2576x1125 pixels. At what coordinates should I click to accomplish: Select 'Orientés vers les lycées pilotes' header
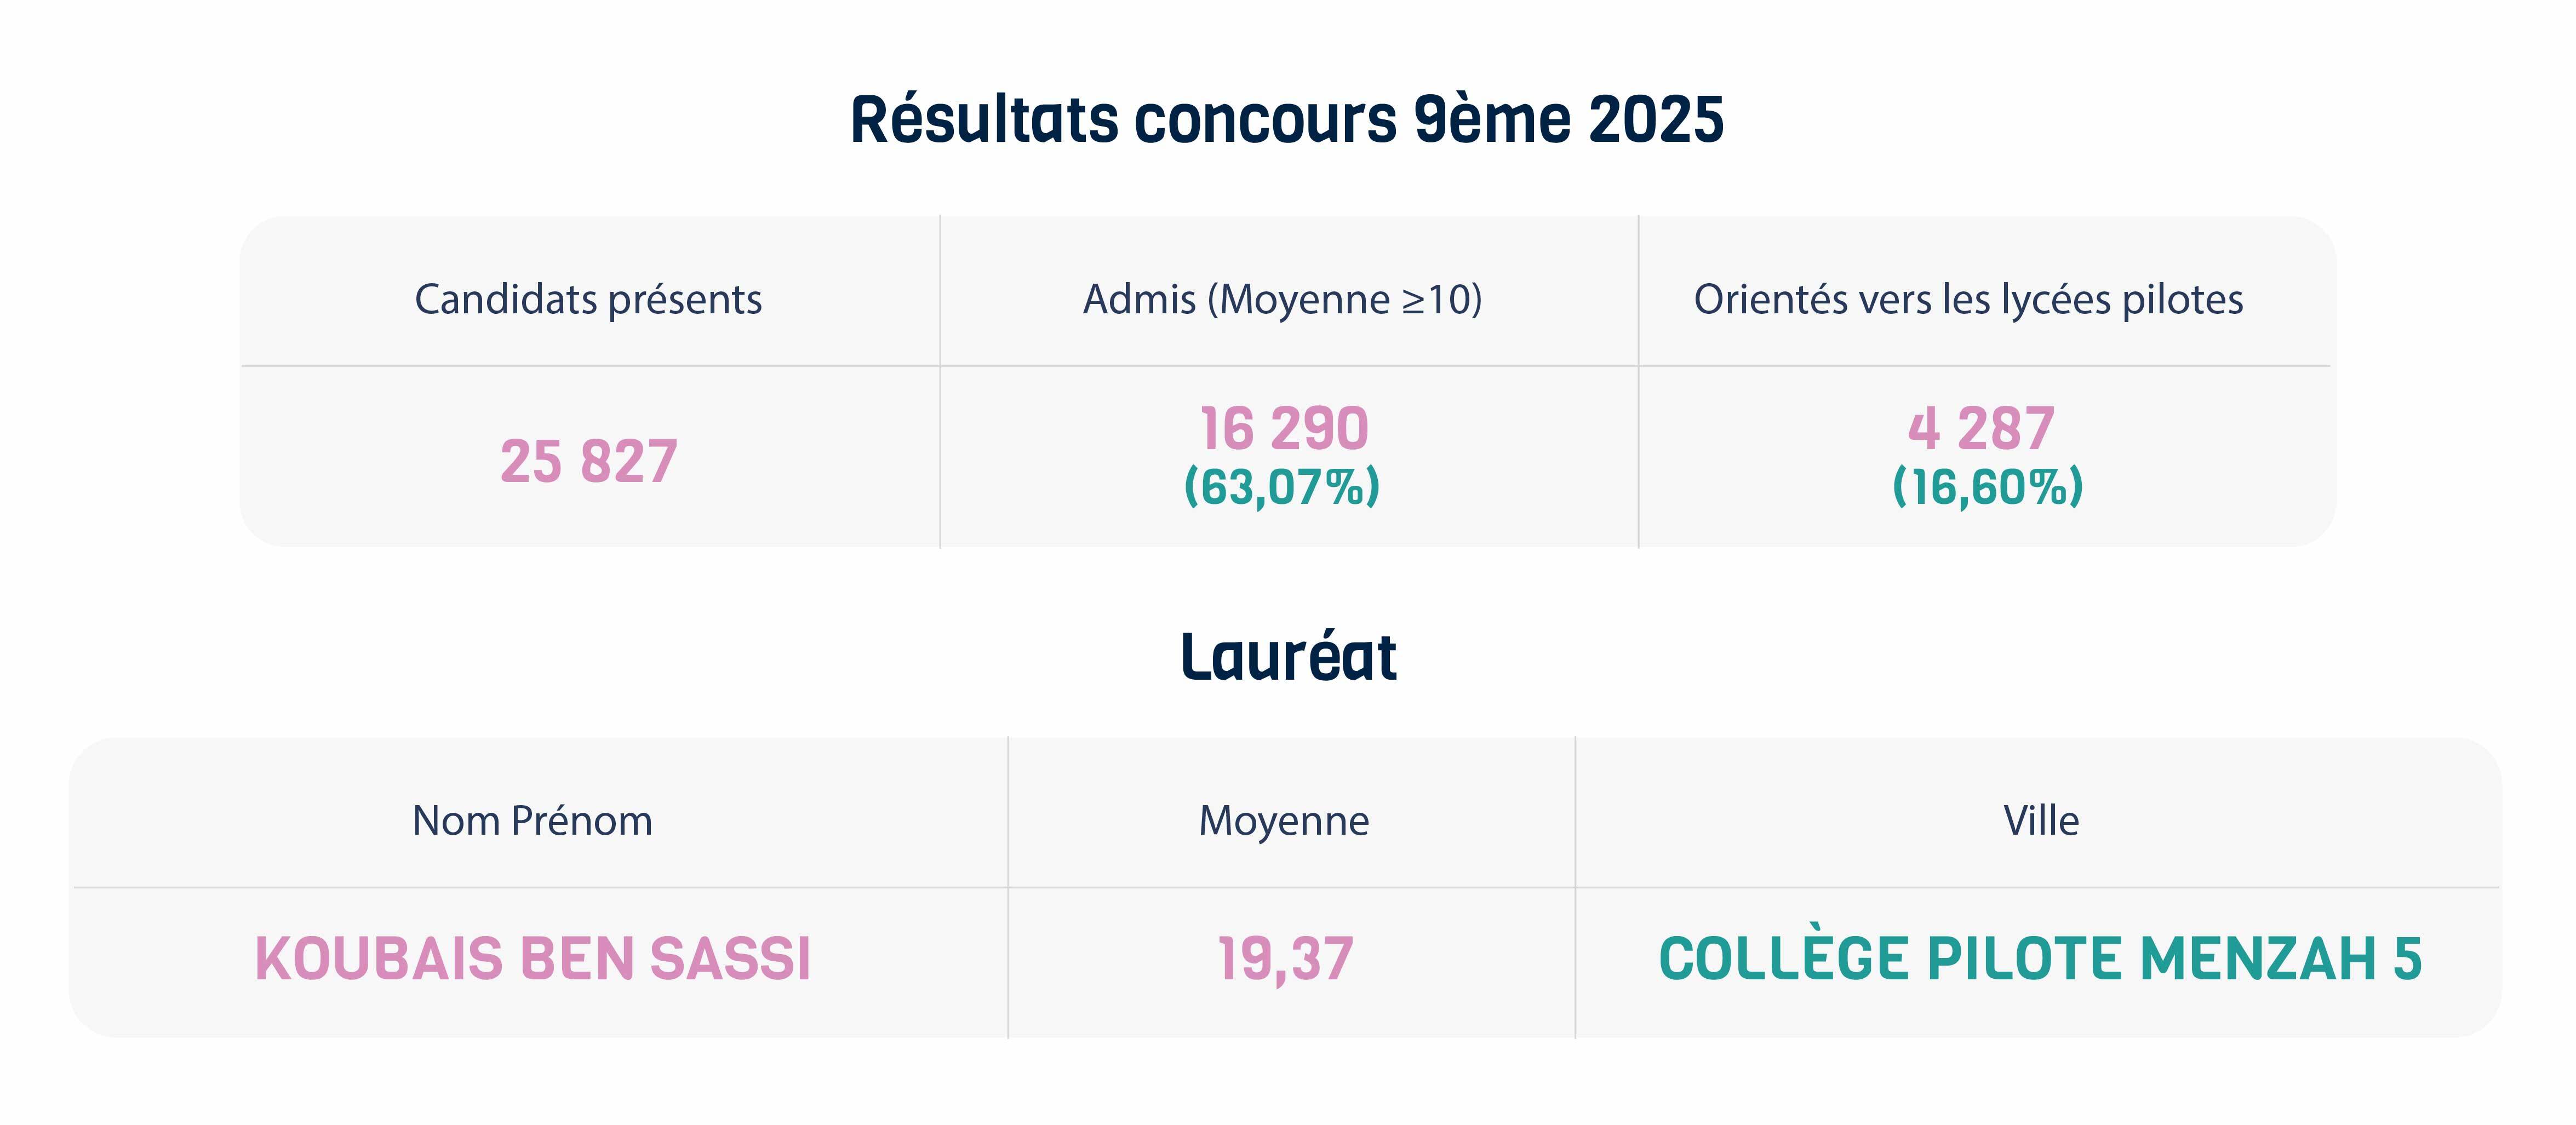pos(1968,299)
